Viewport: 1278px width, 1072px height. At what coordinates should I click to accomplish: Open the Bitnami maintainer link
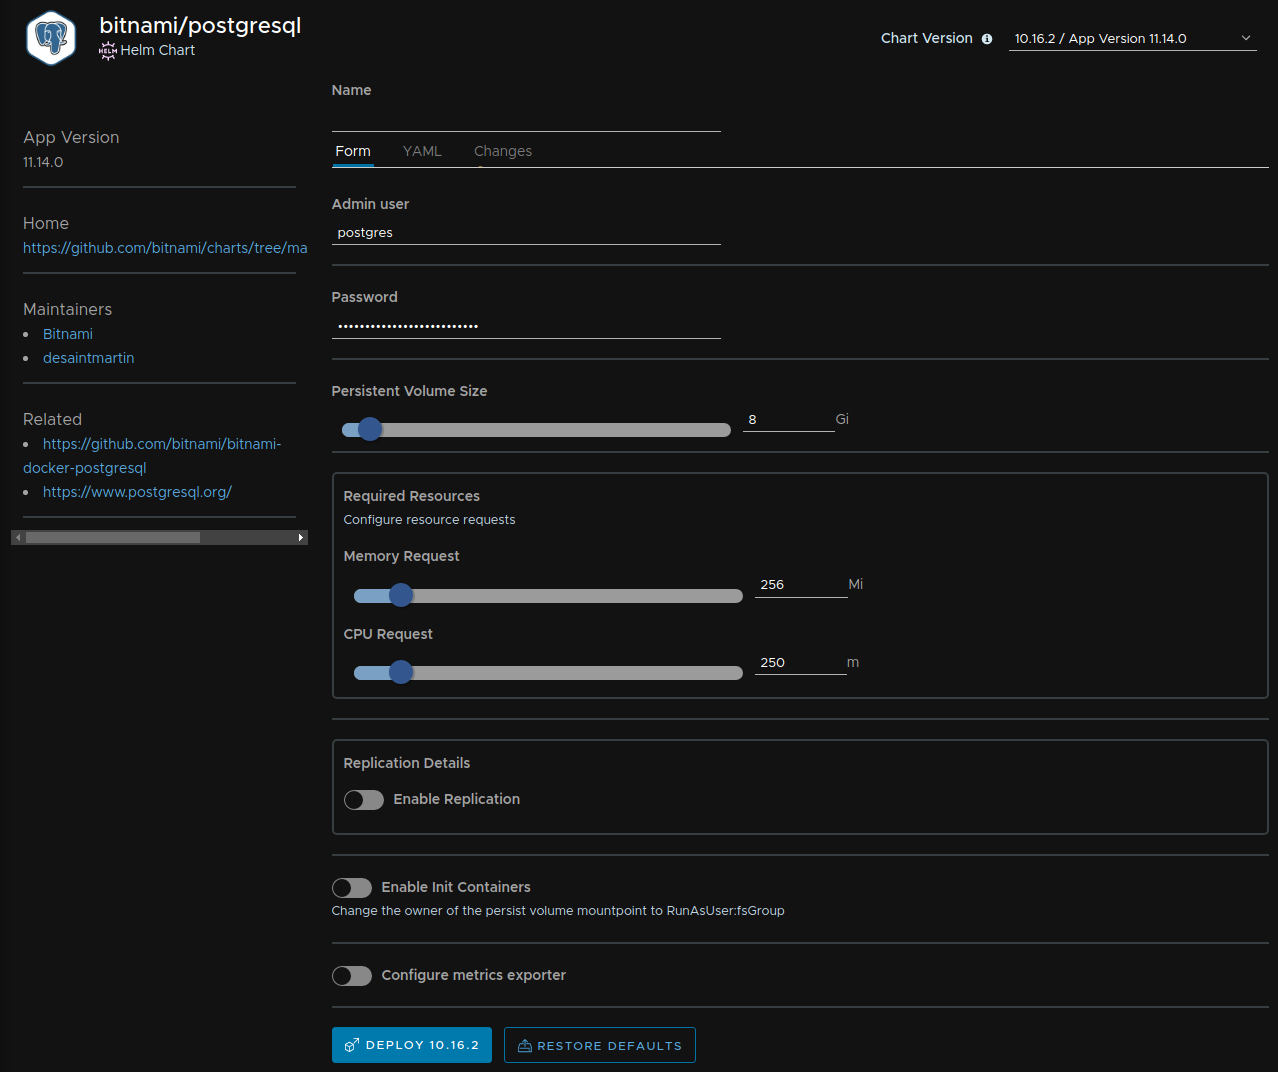point(68,334)
